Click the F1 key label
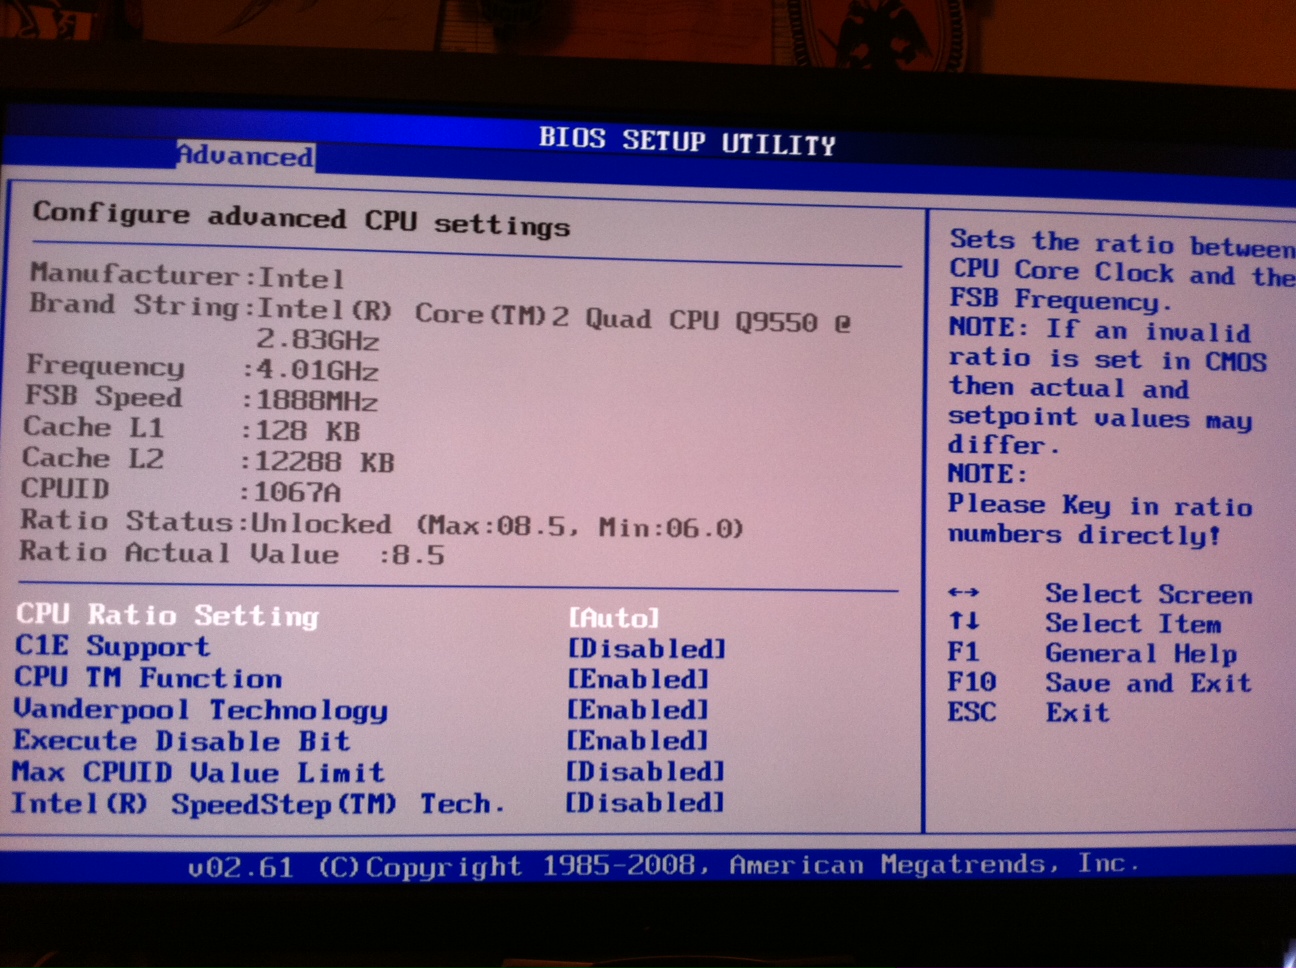This screenshot has height=968, width=1296. [x=963, y=652]
